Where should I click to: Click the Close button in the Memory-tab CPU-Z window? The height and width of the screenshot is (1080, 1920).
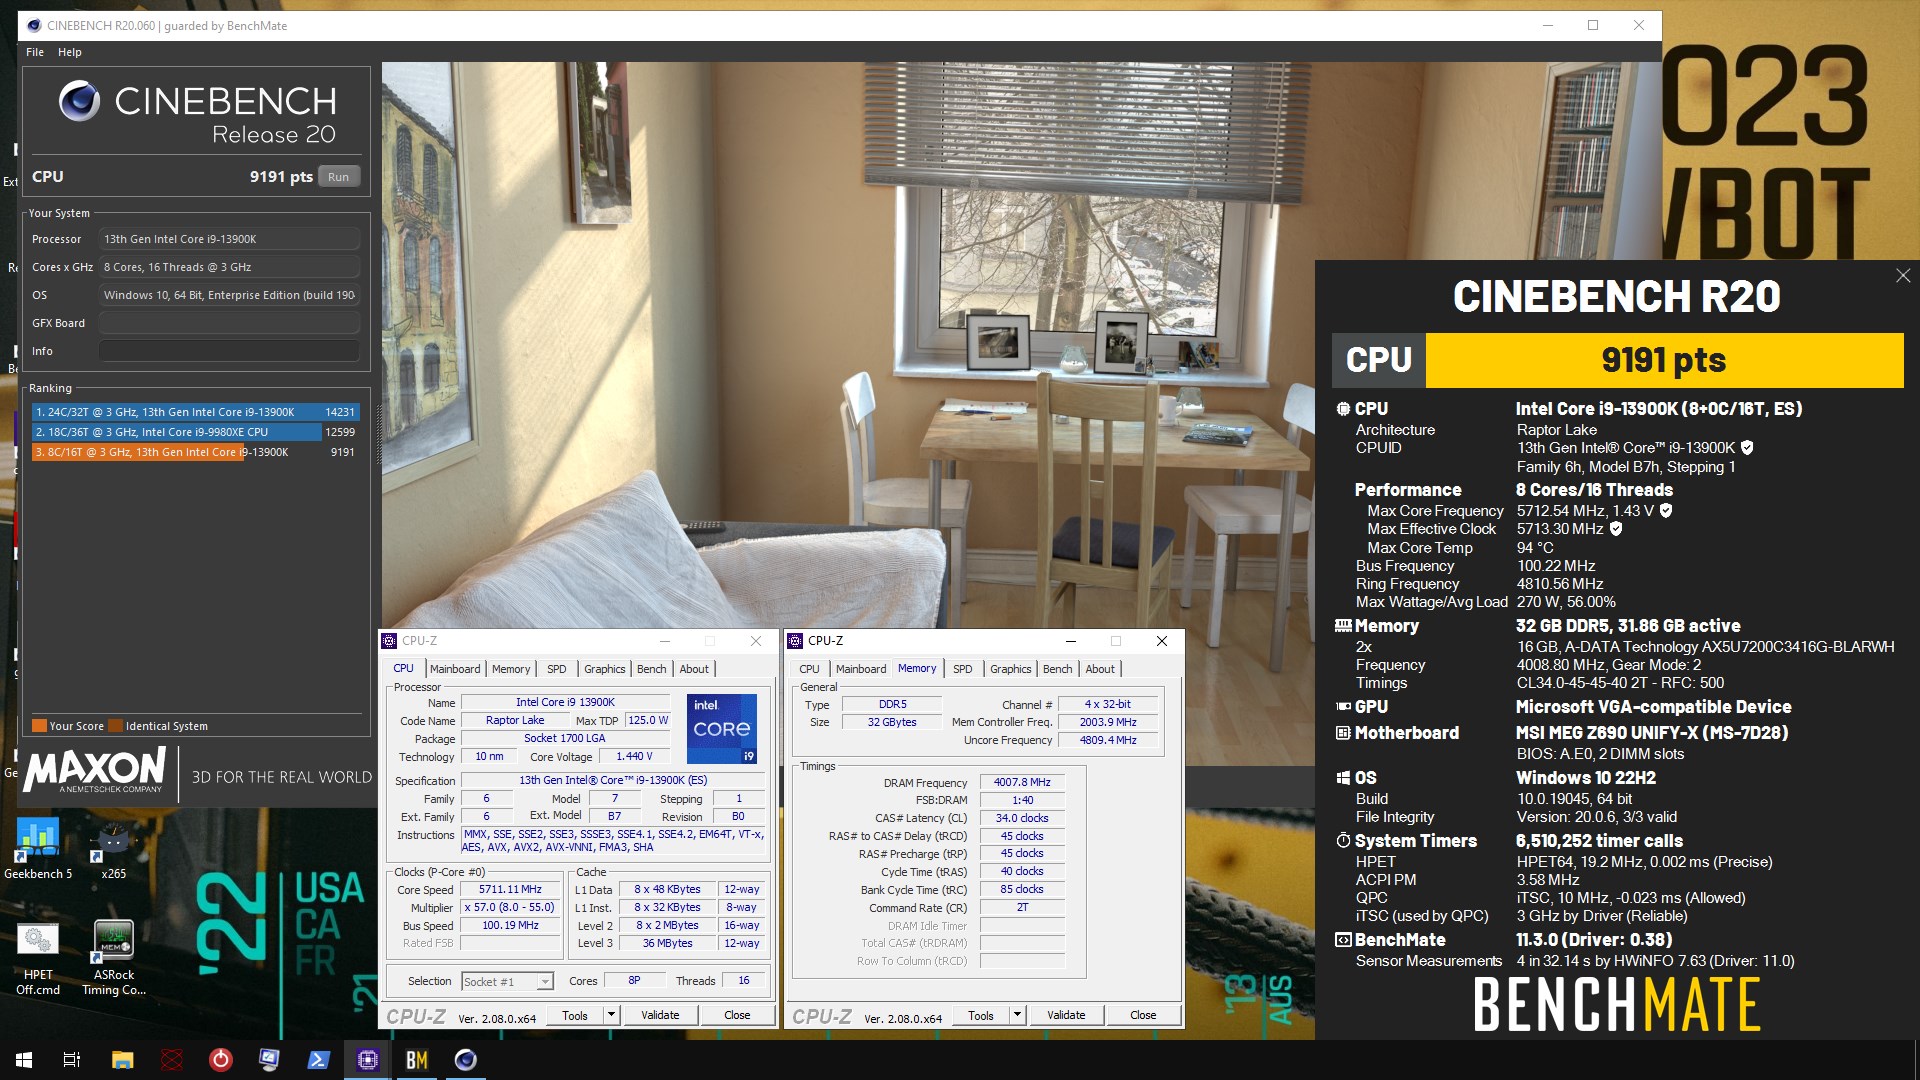coord(1143,1015)
